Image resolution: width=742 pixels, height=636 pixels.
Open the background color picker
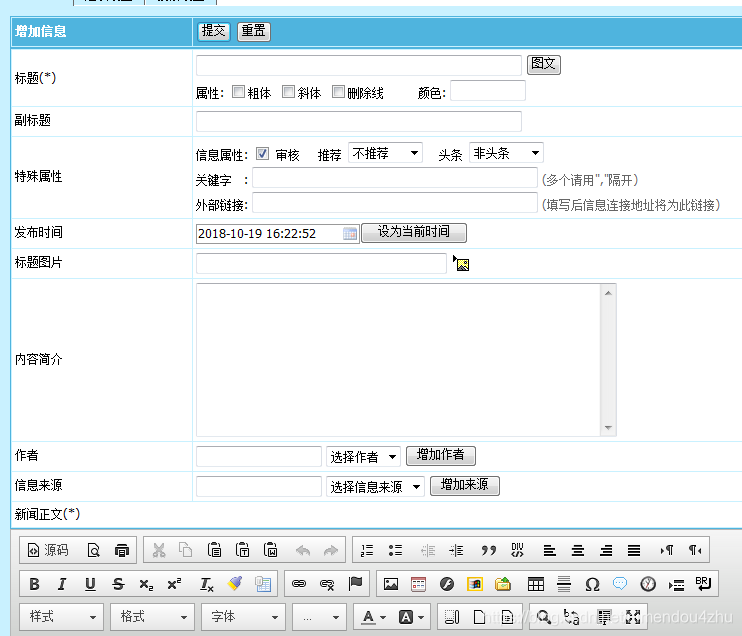point(411,617)
